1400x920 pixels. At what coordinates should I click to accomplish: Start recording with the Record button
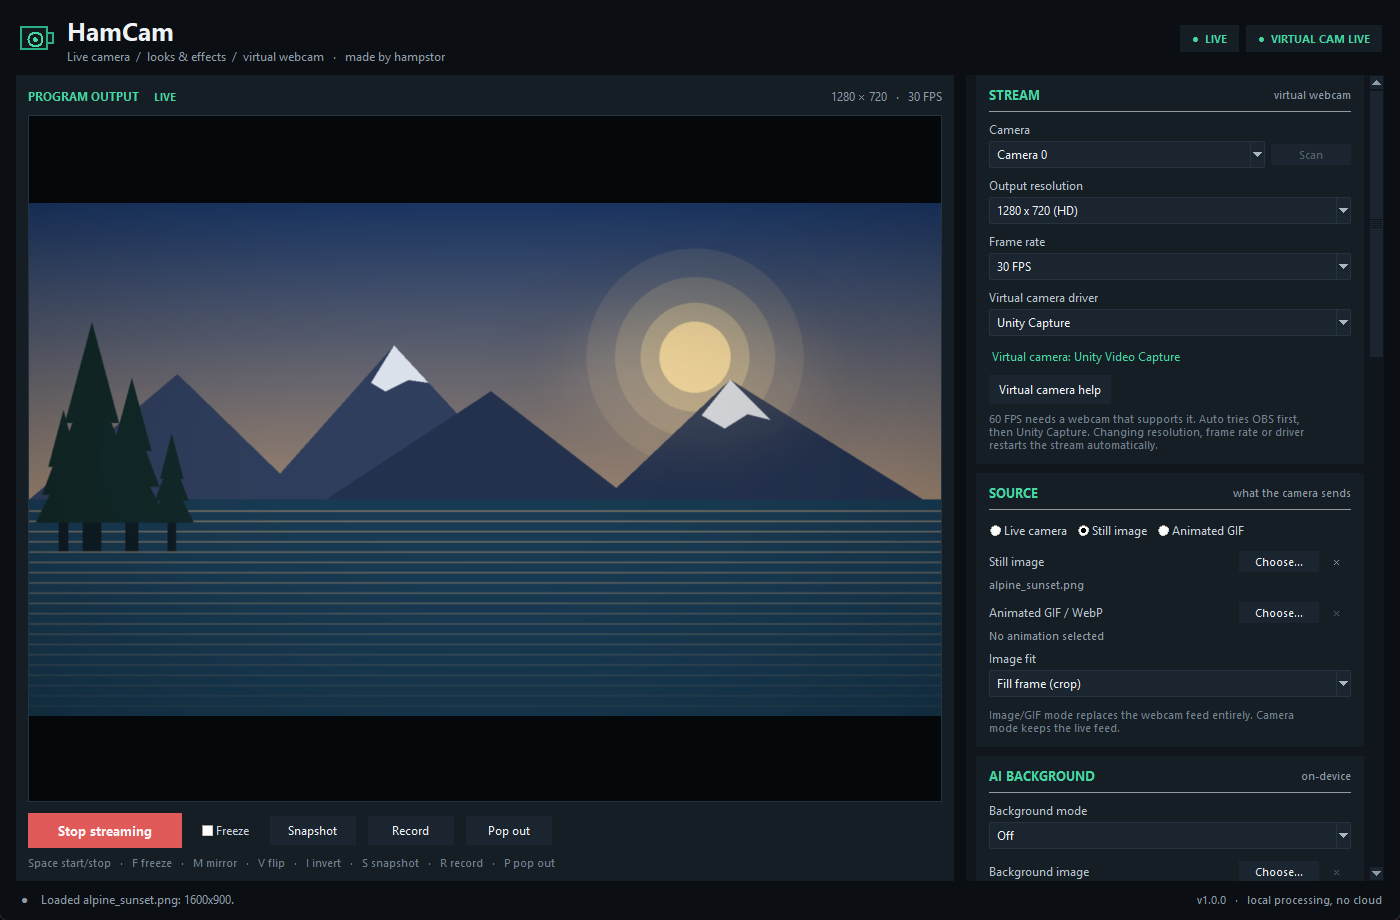point(410,831)
